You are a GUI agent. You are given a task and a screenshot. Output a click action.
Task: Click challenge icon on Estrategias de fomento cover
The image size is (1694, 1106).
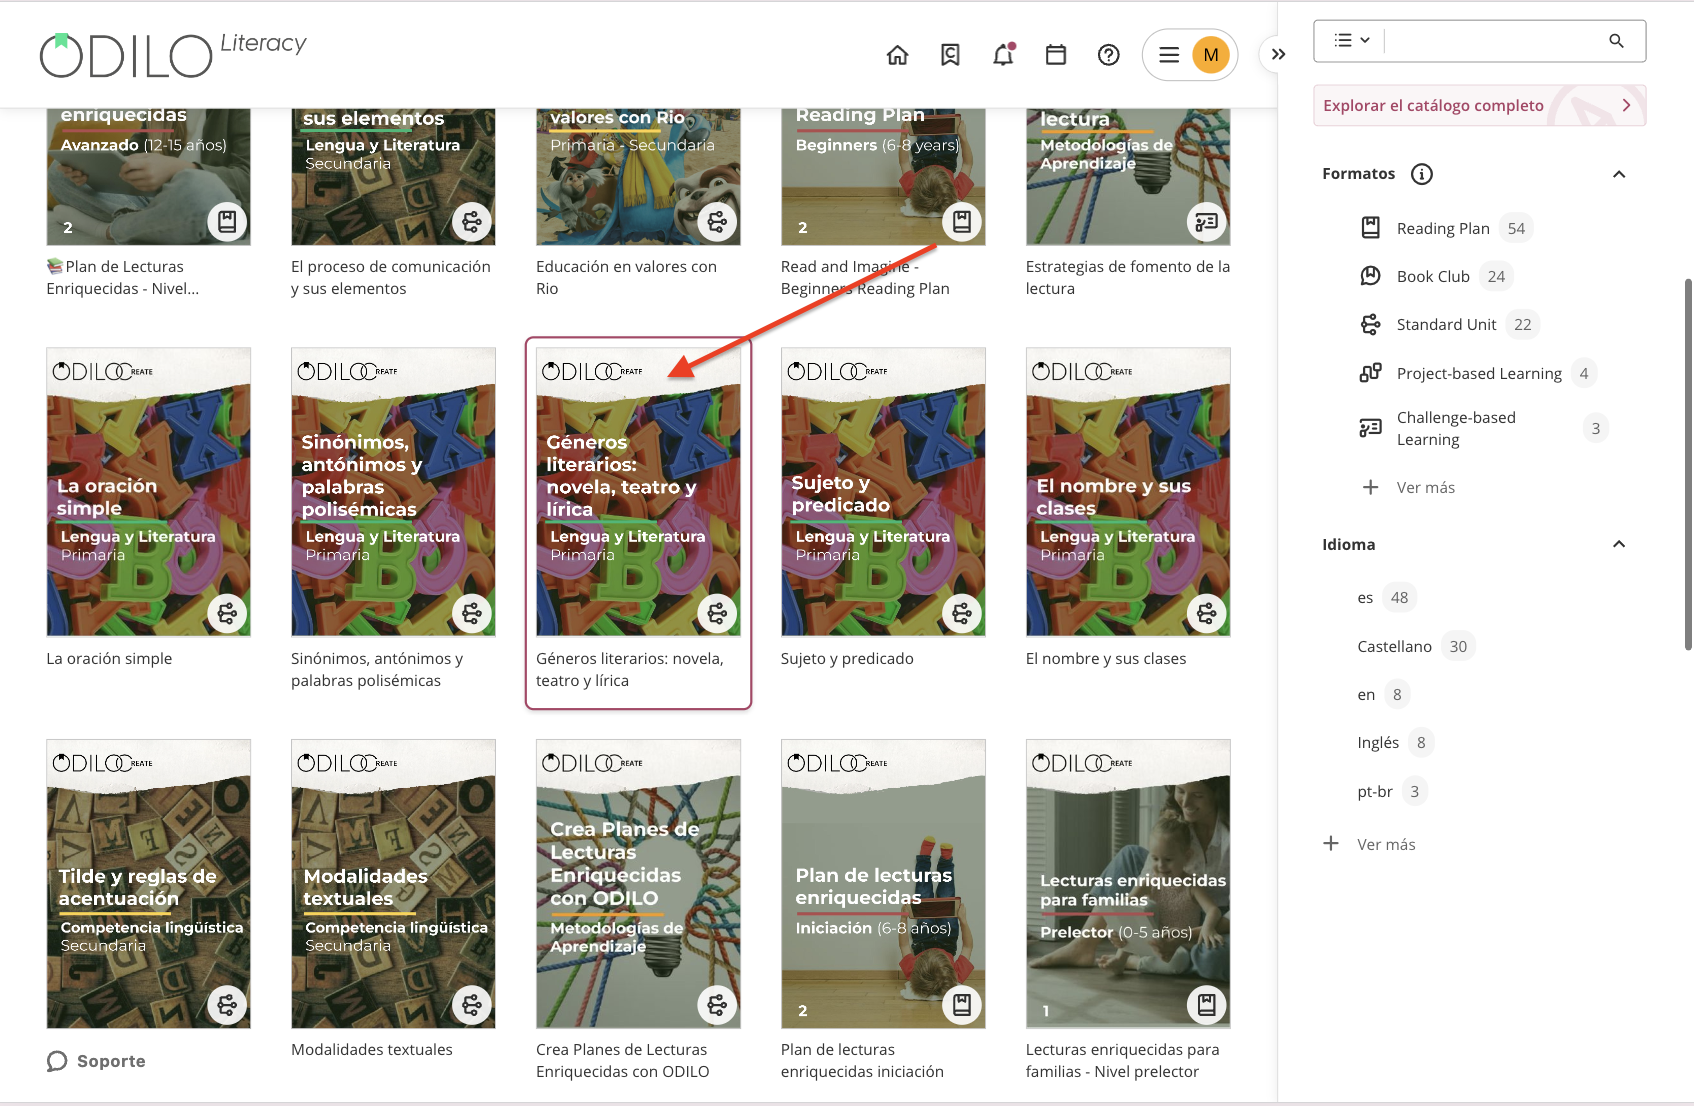1207,222
